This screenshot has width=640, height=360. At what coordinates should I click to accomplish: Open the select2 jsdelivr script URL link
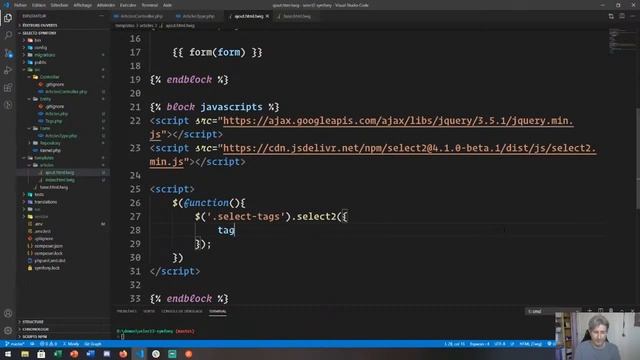pyautogui.click(x=409, y=148)
